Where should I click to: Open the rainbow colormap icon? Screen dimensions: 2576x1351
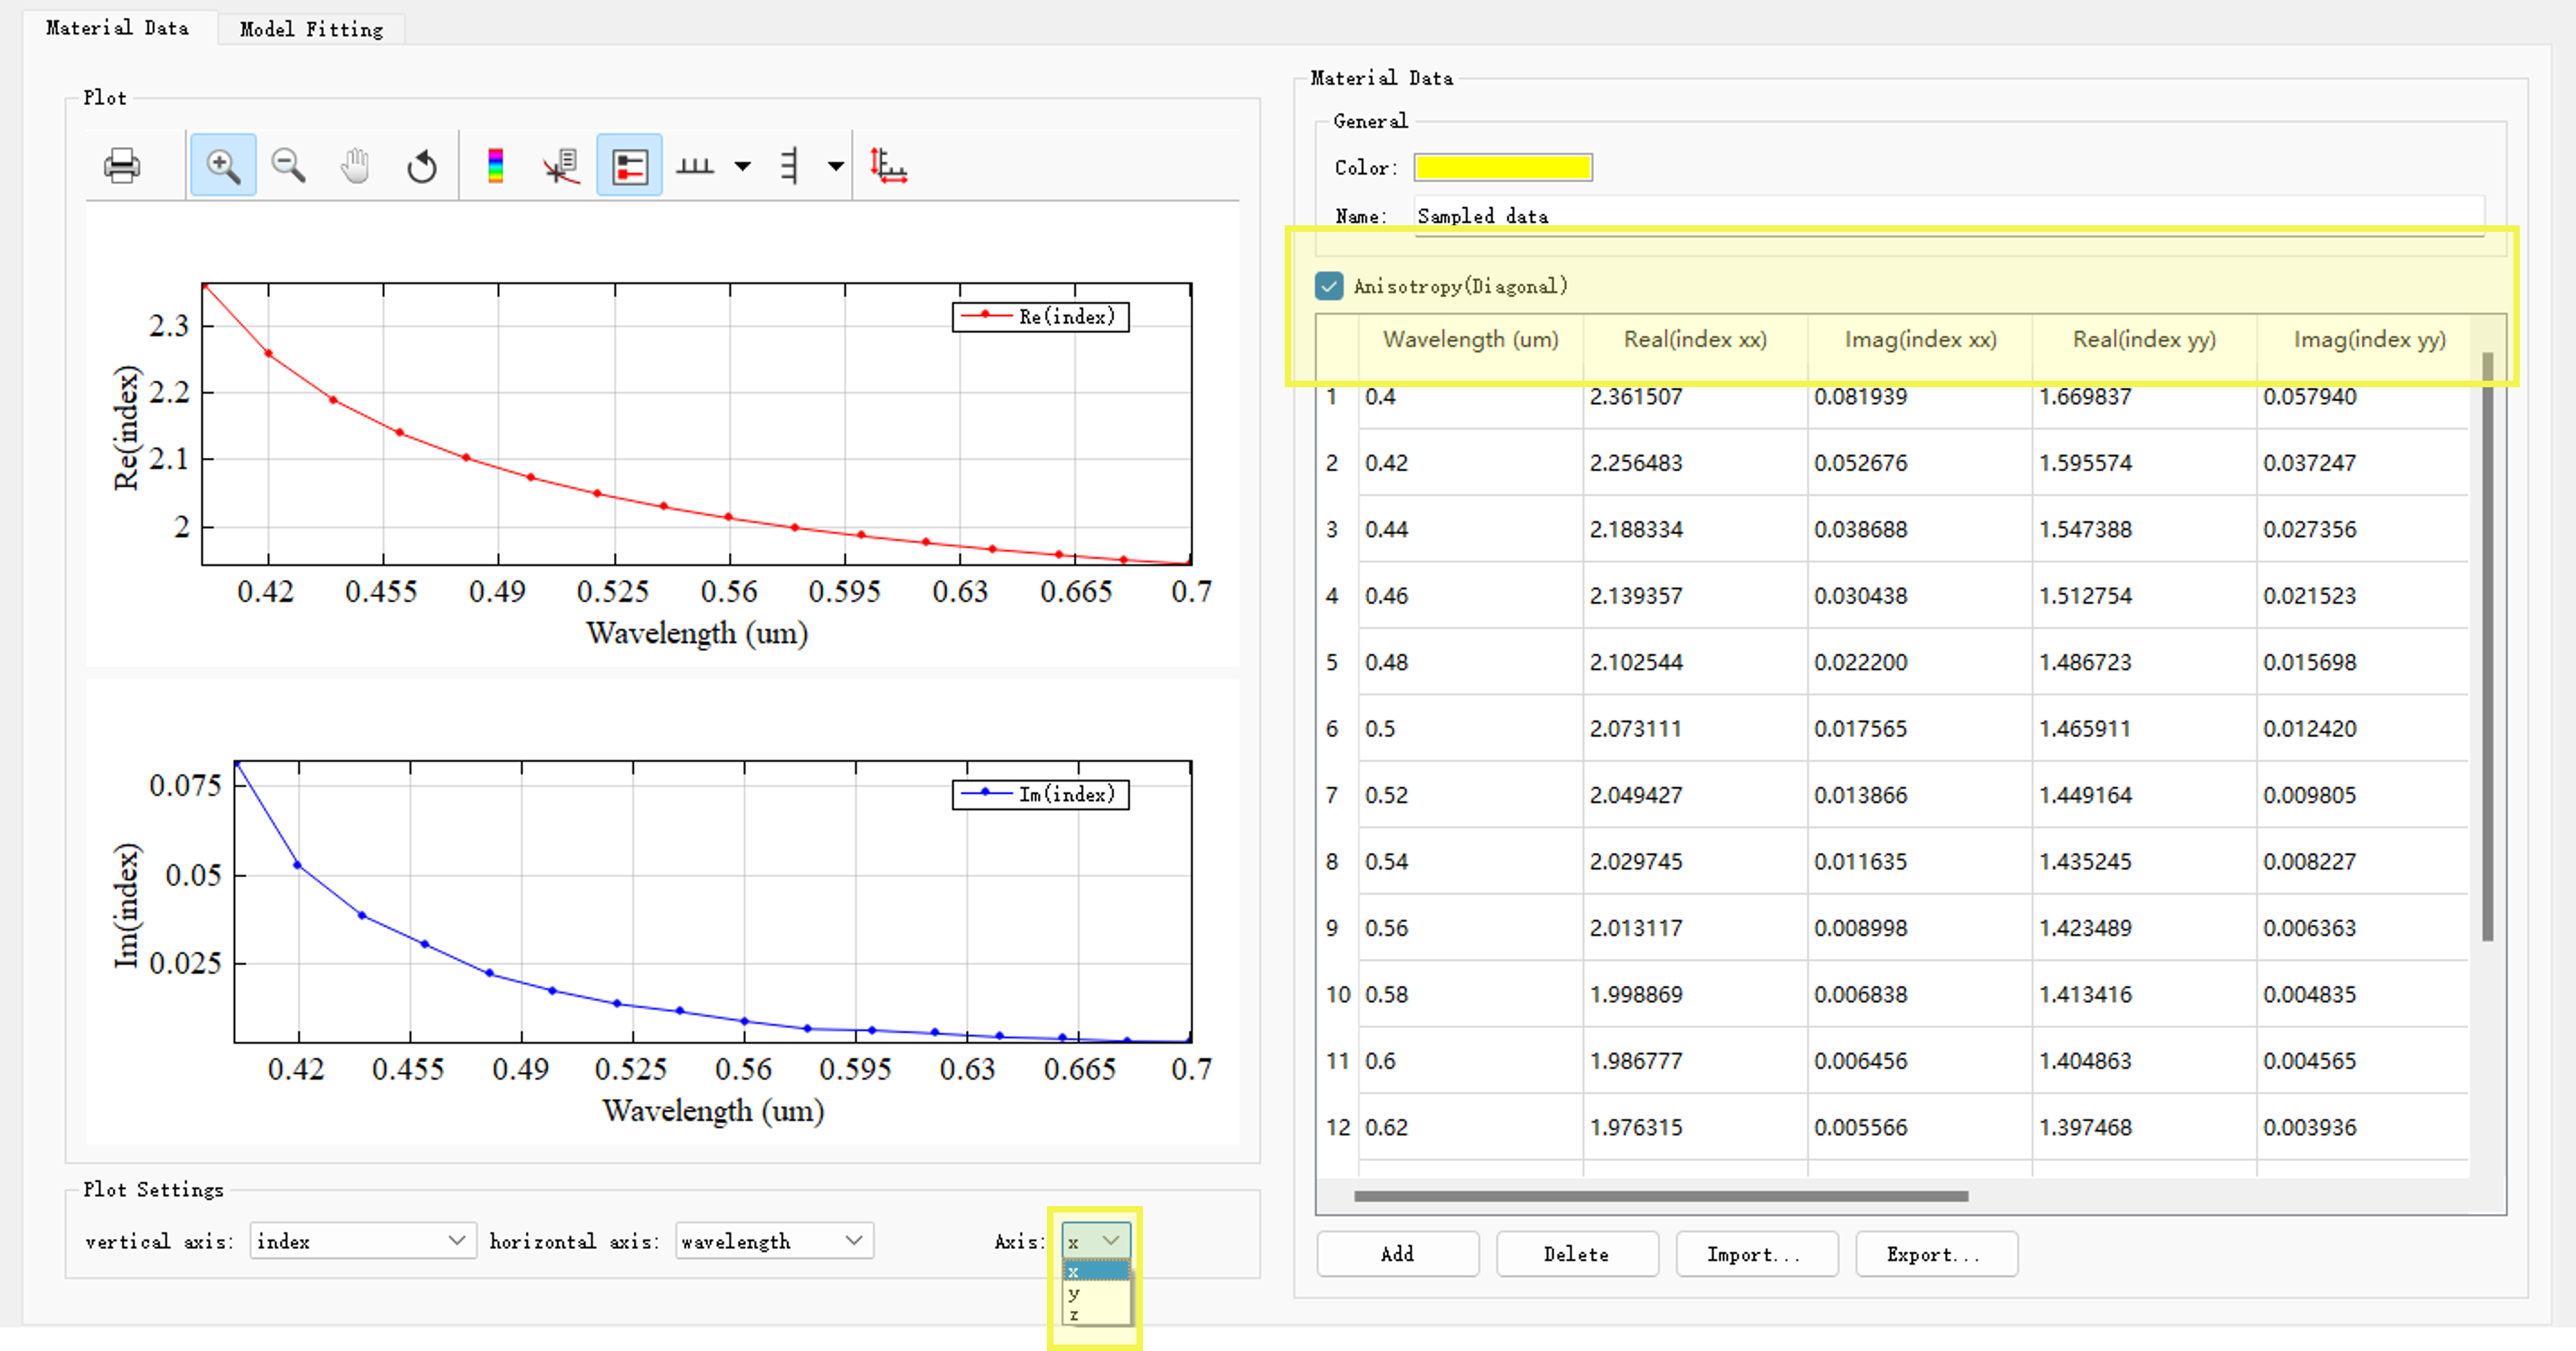point(495,165)
